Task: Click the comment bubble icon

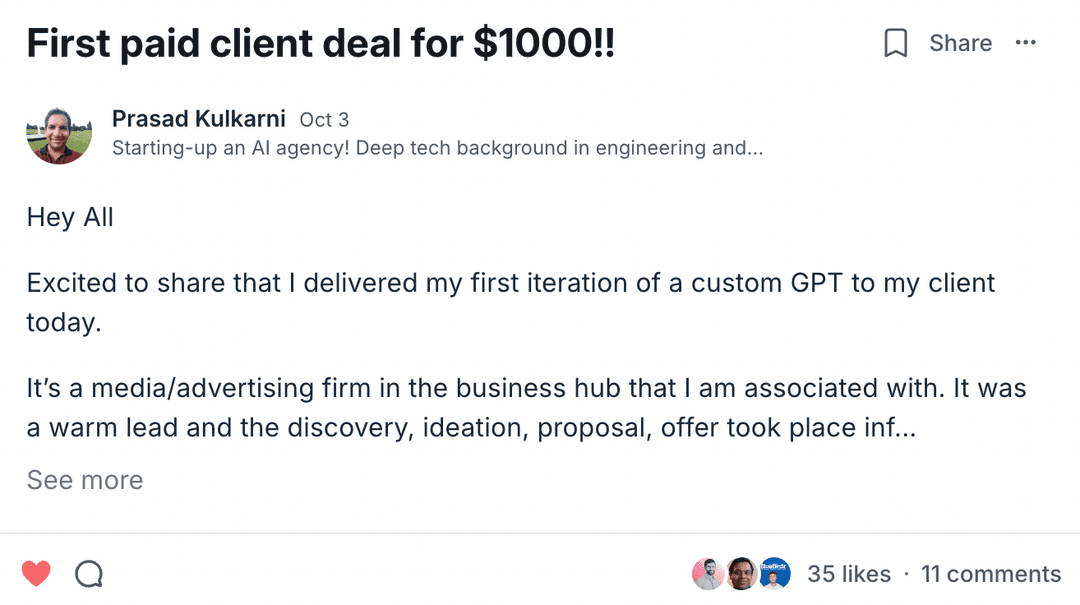Action: [89, 574]
